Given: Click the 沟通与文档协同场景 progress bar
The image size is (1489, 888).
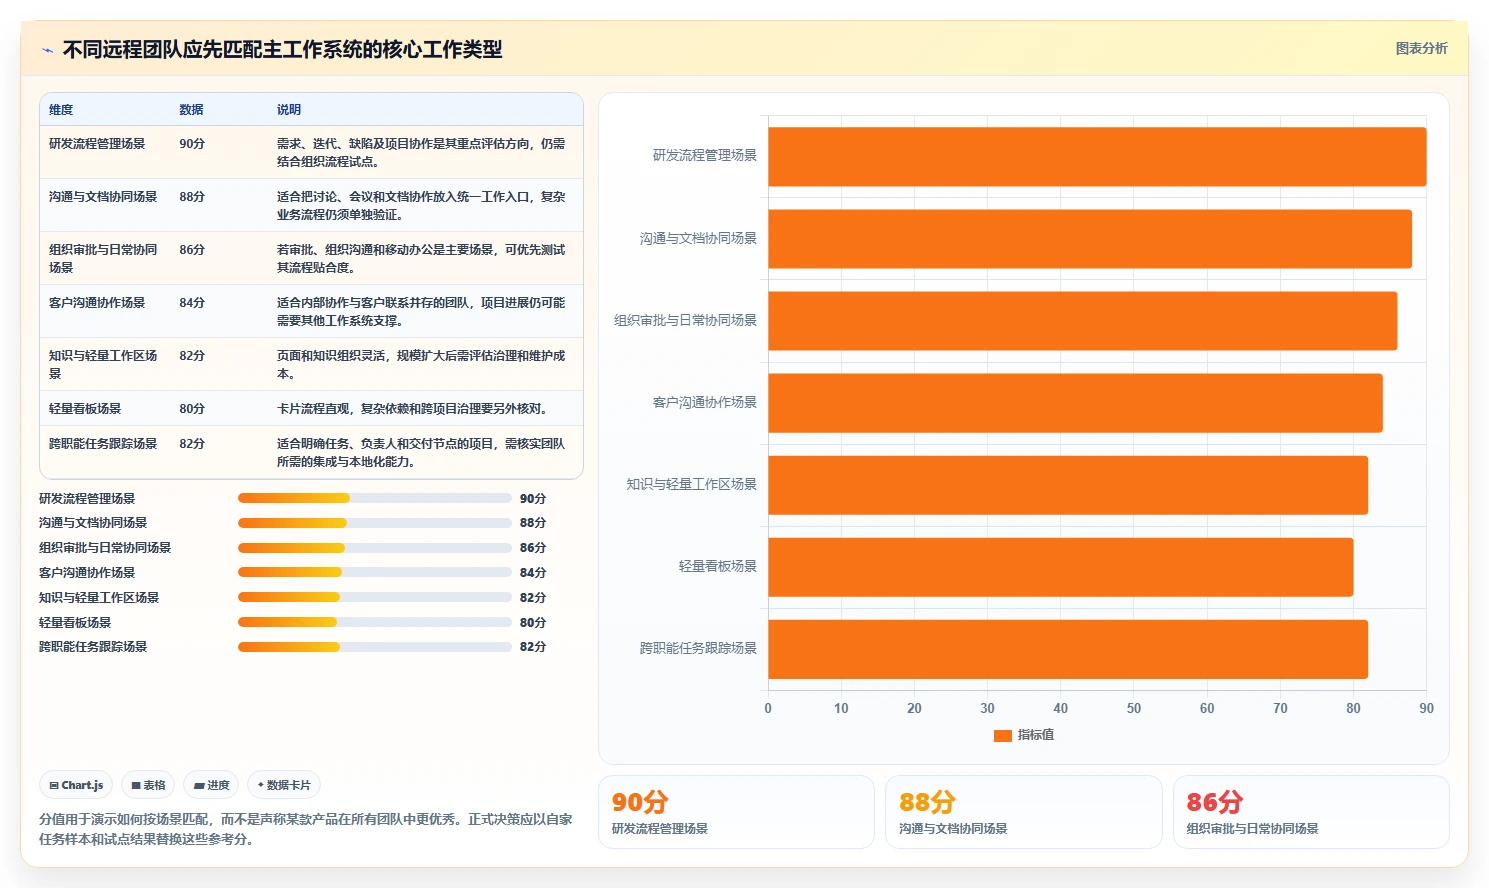Looking at the screenshot, I should pos(375,523).
